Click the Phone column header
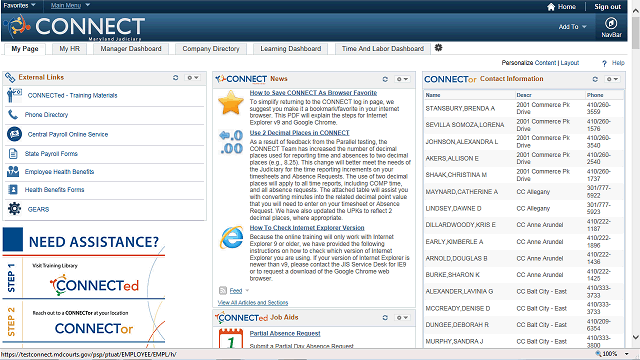The image size is (640, 360). (595, 95)
